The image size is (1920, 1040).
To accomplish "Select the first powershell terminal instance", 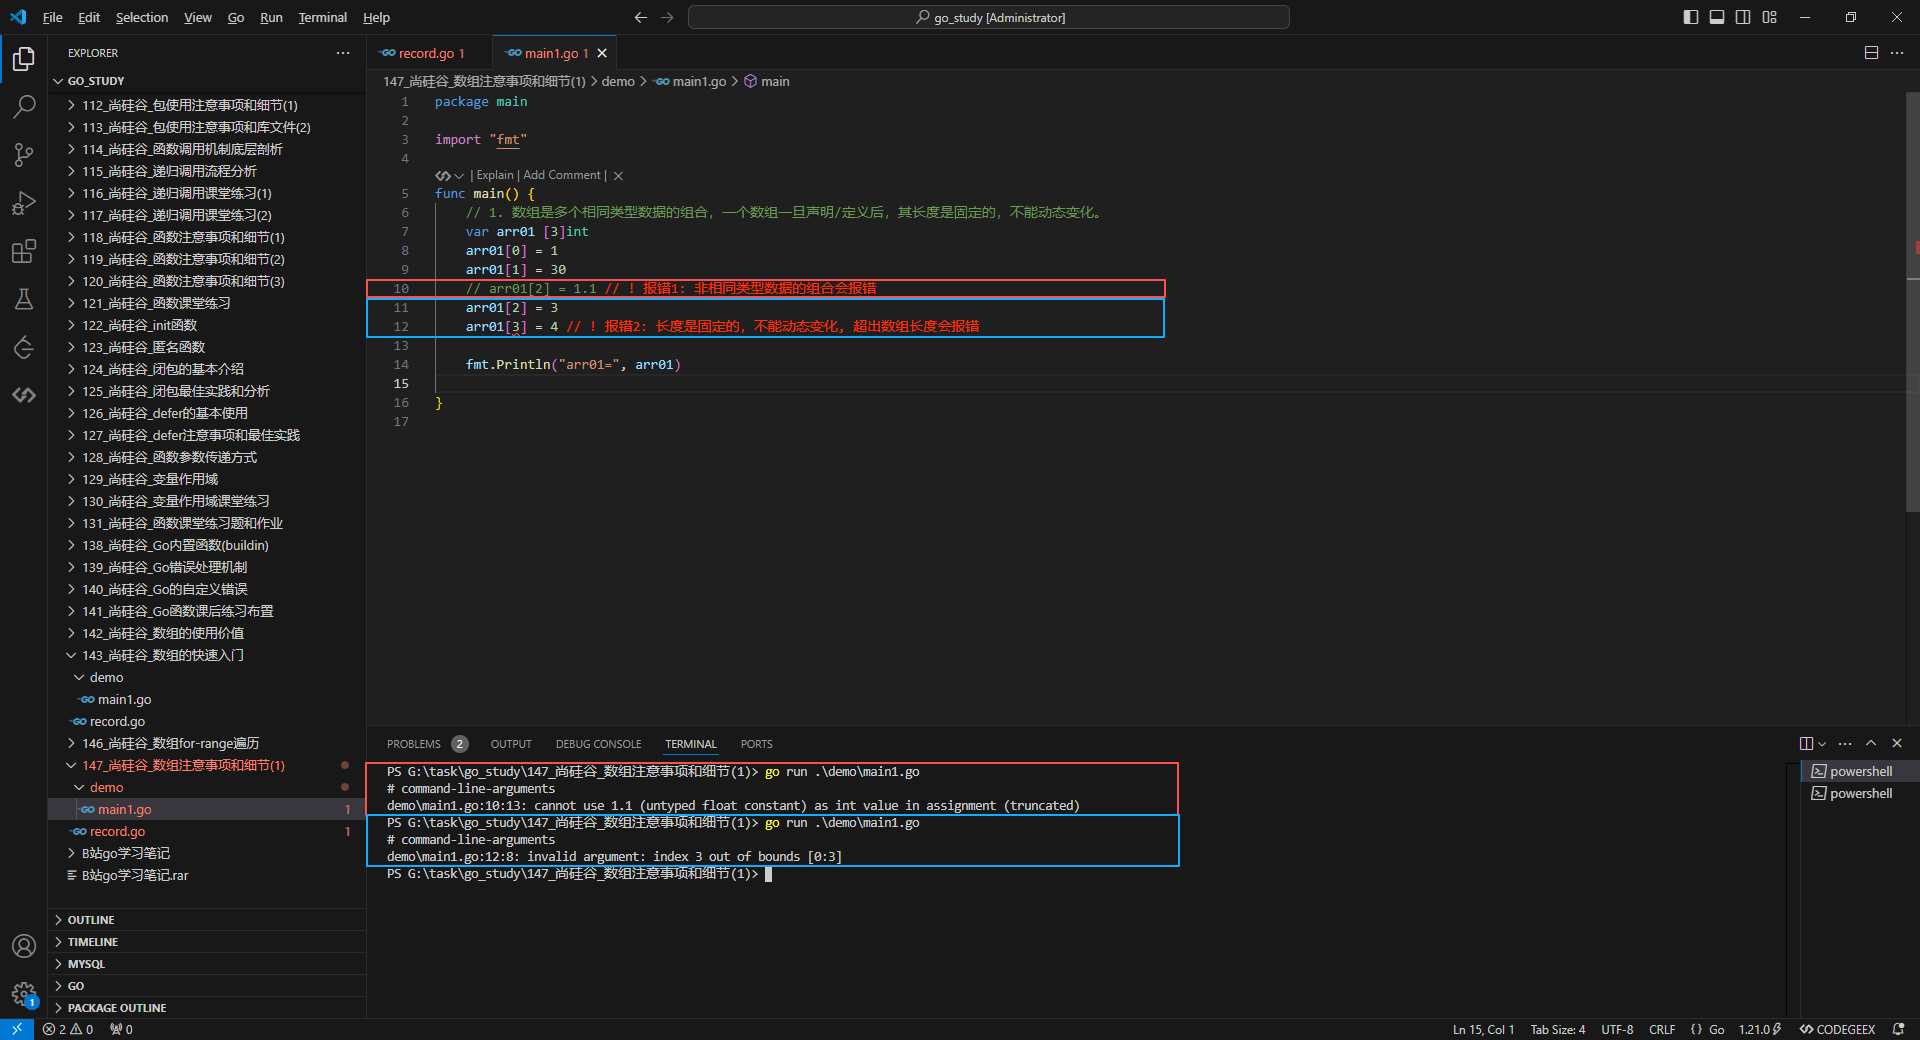I will pos(1860,771).
